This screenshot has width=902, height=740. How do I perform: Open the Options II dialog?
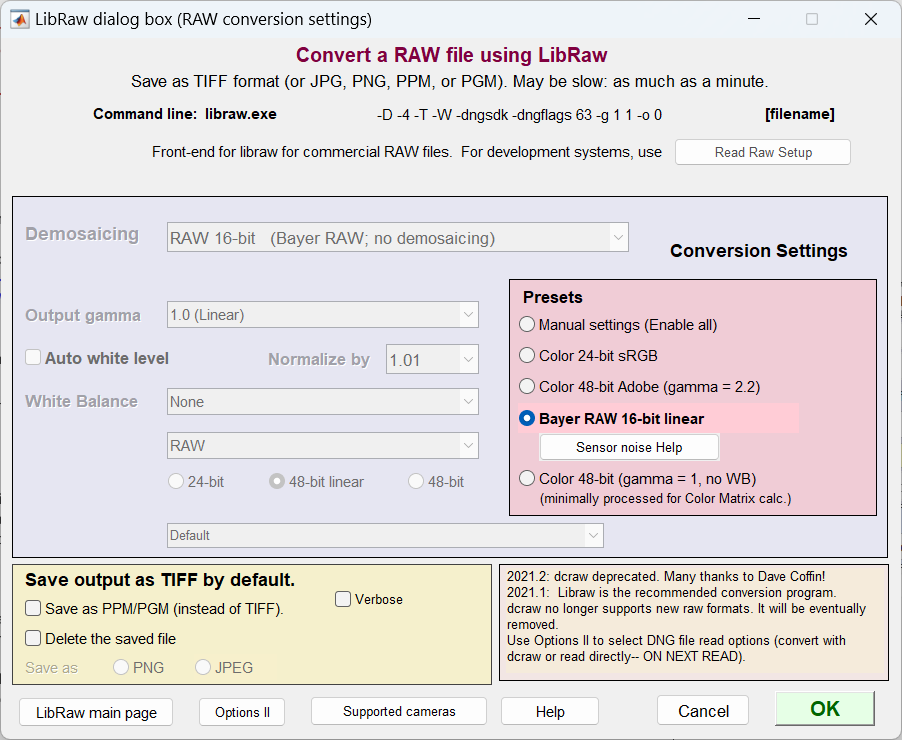pos(242,712)
